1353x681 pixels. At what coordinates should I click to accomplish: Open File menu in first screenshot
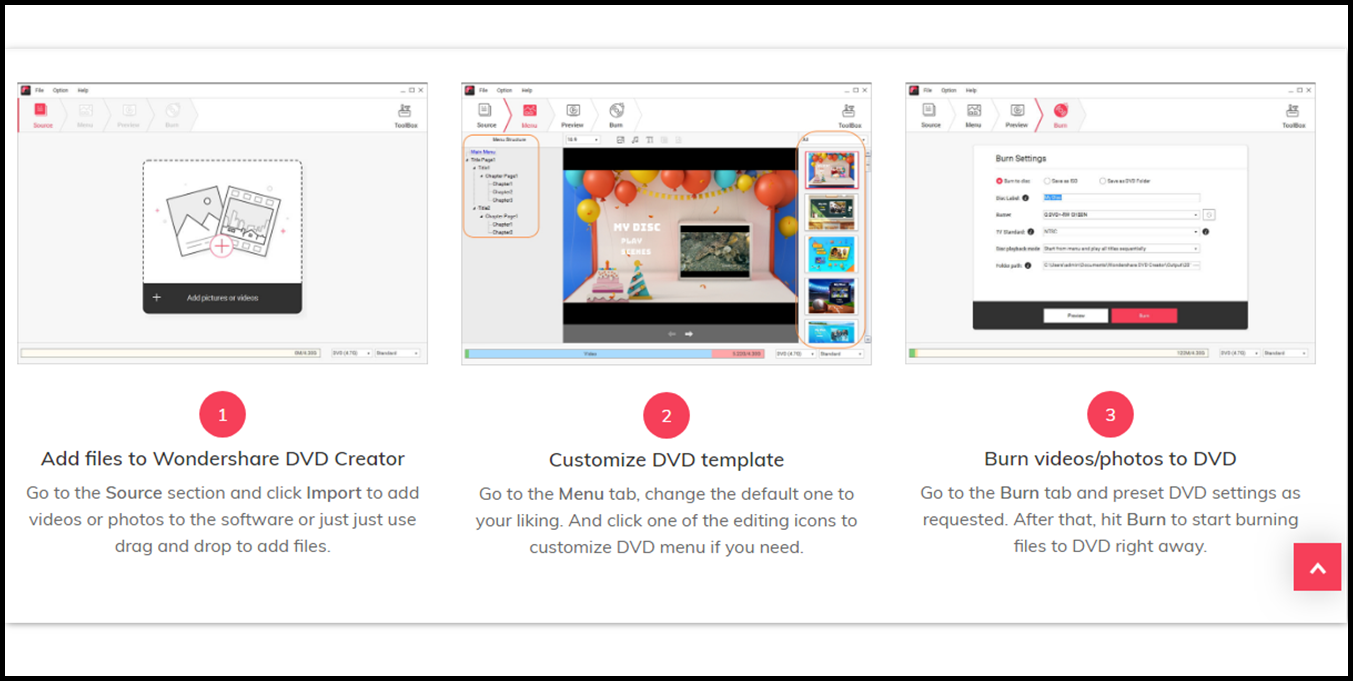point(39,90)
